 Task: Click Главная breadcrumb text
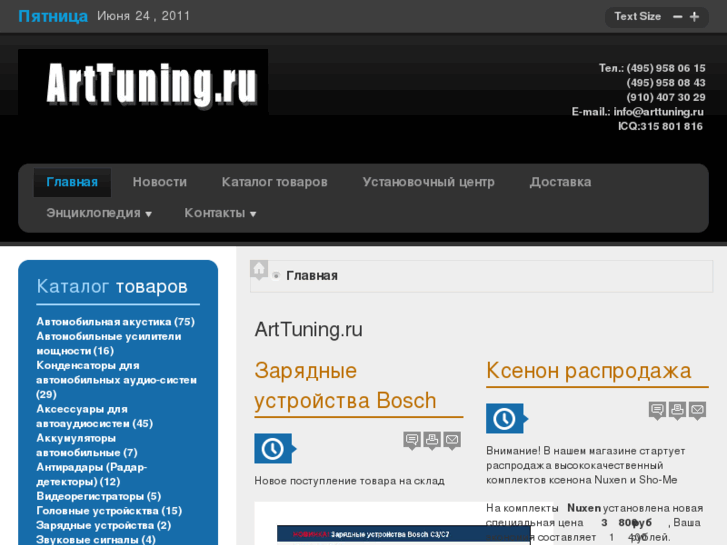click(312, 276)
